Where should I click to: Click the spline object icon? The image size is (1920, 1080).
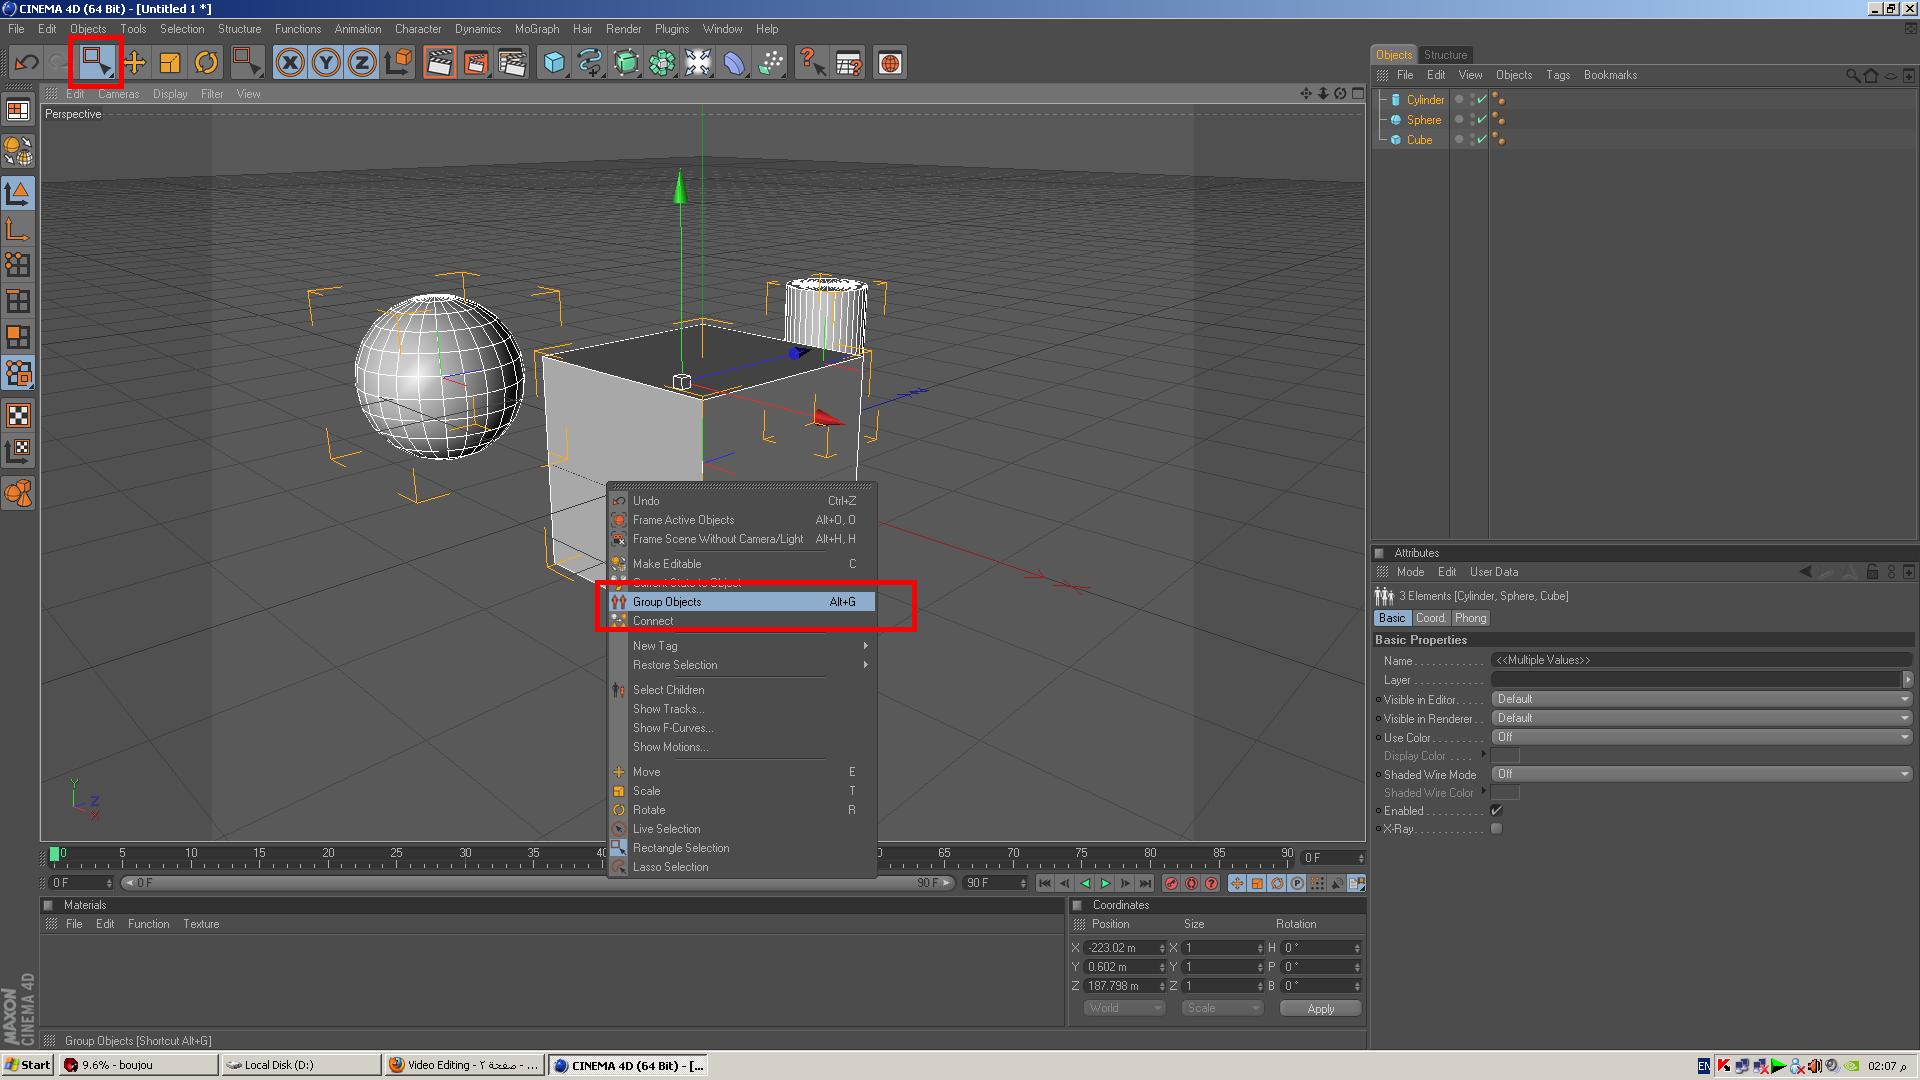[x=590, y=63]
